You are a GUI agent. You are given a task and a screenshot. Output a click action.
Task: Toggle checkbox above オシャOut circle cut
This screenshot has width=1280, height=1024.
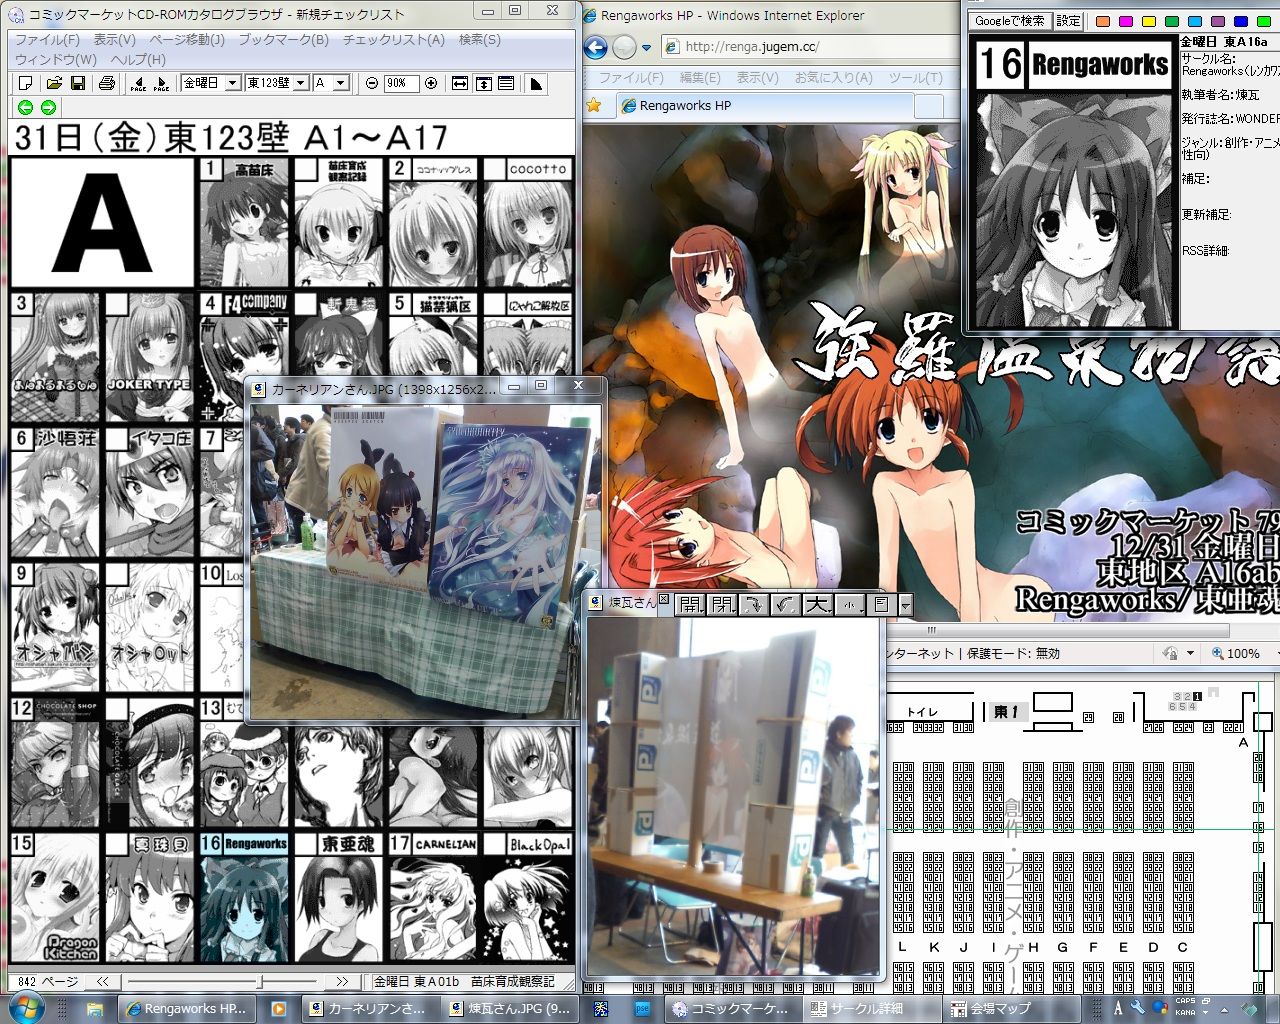point(116,574)
